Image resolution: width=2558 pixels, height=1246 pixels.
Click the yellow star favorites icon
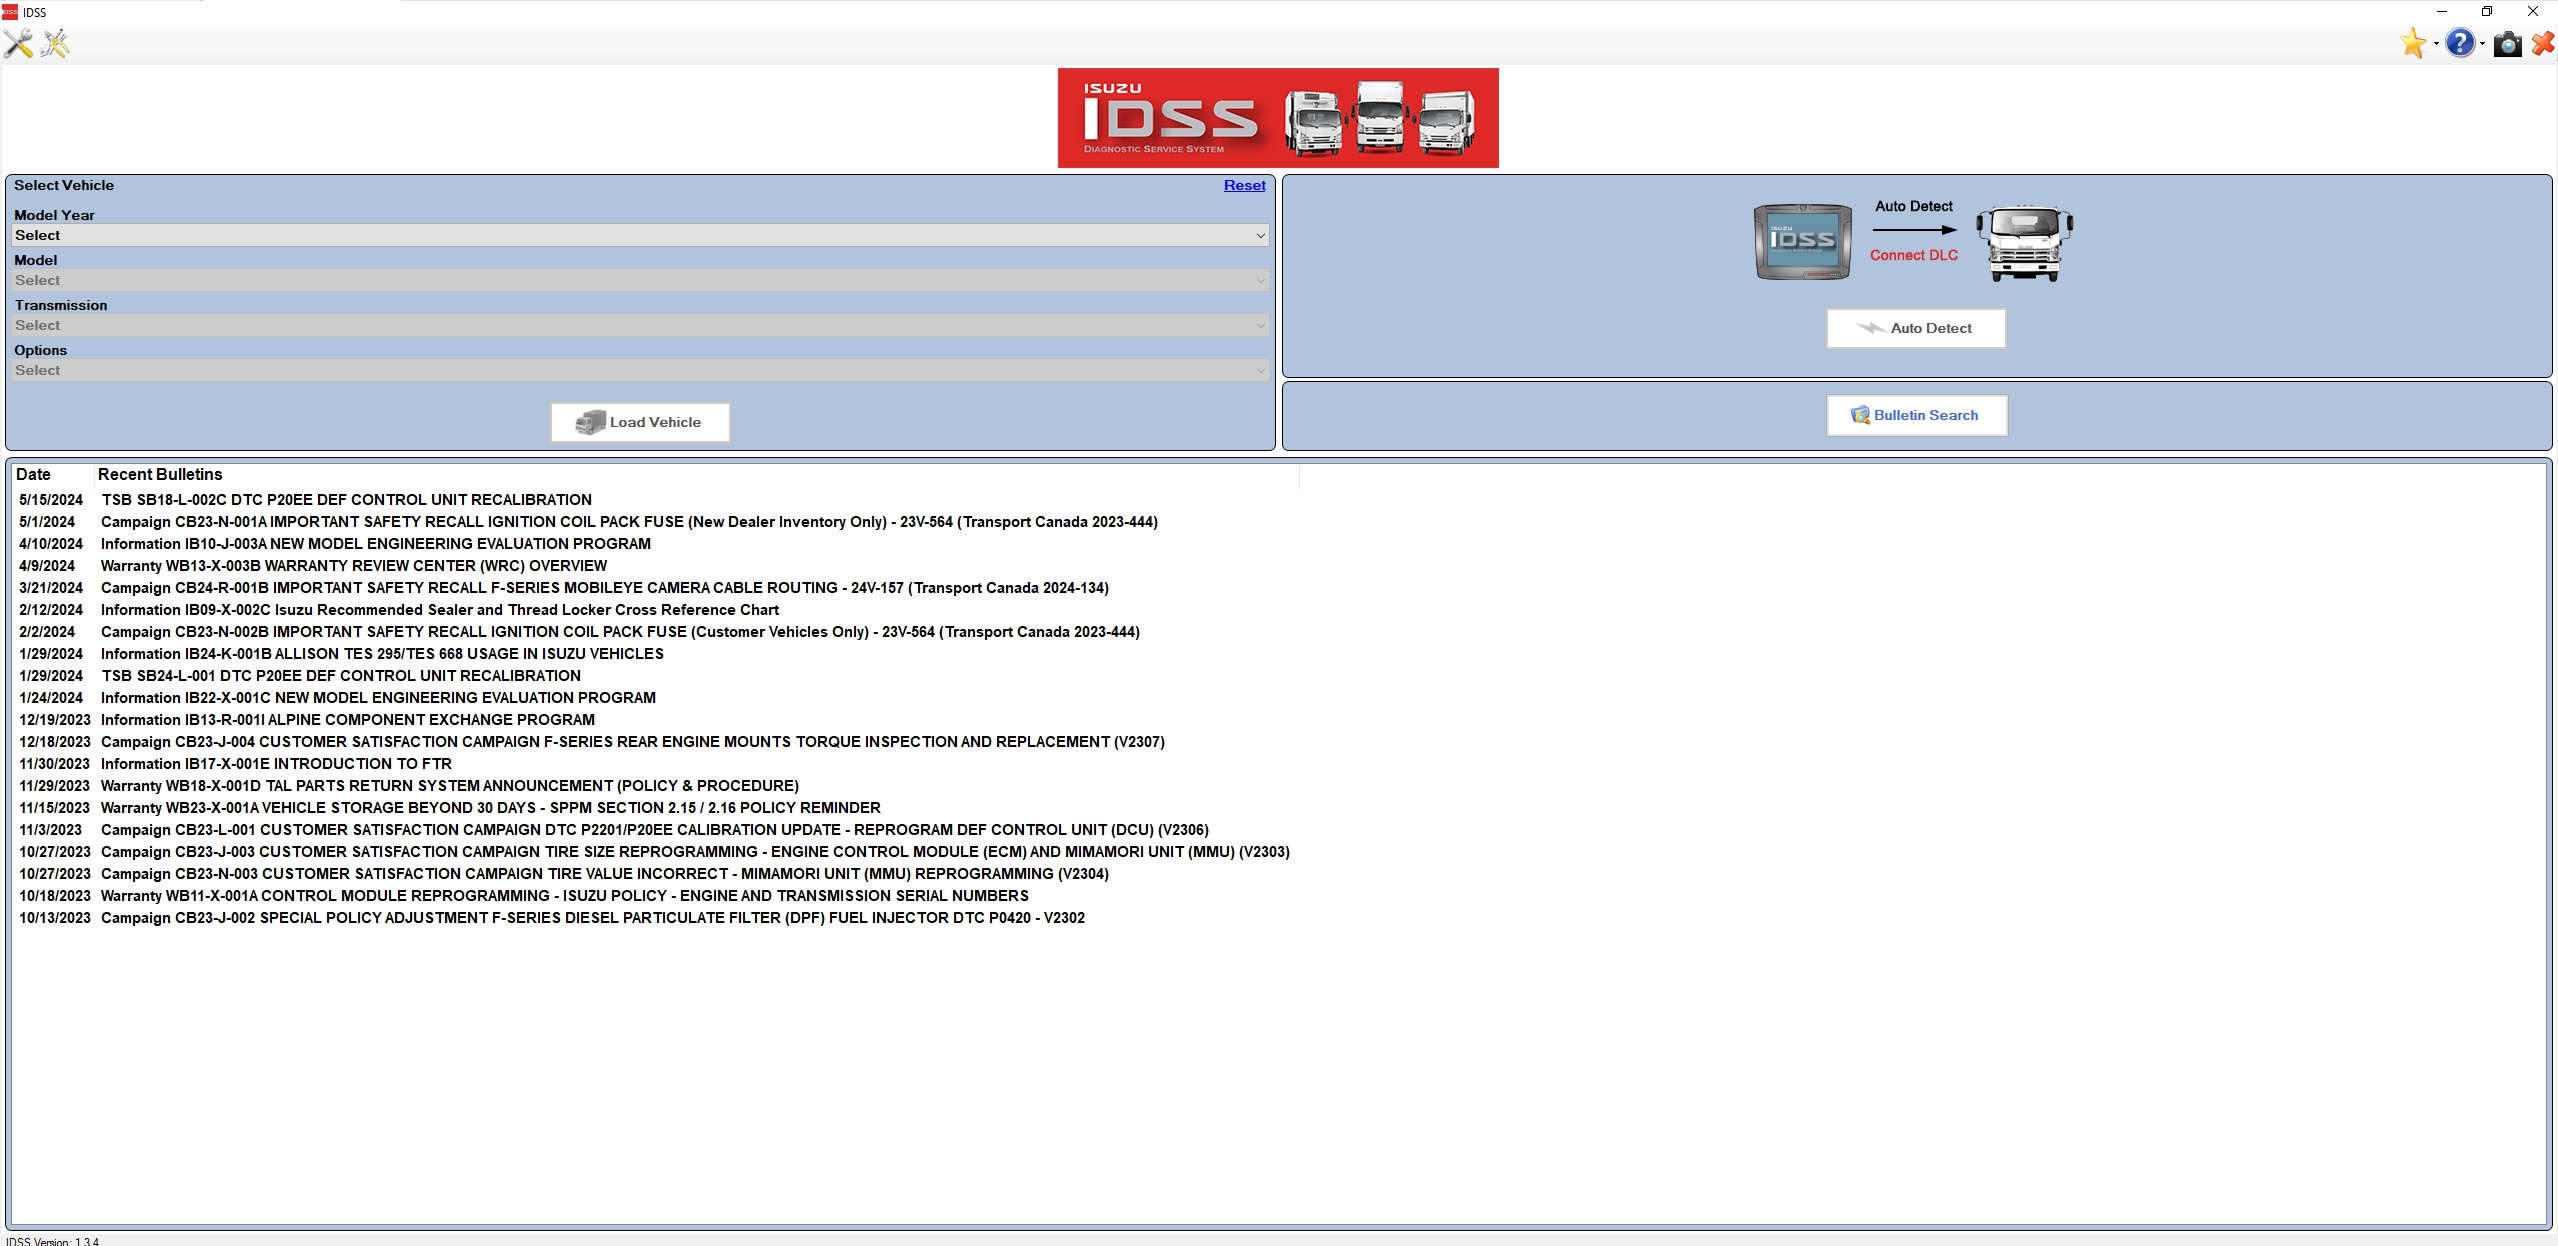(2413, 44)
